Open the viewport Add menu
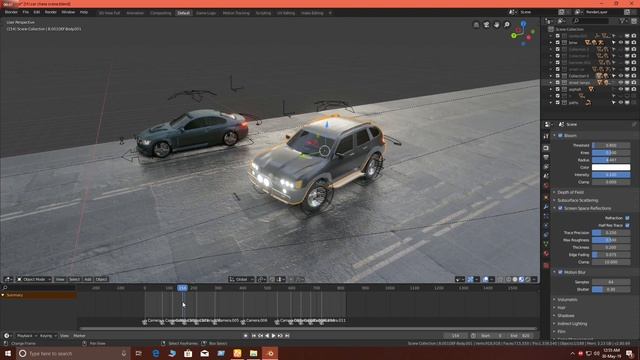 (87, 279)
